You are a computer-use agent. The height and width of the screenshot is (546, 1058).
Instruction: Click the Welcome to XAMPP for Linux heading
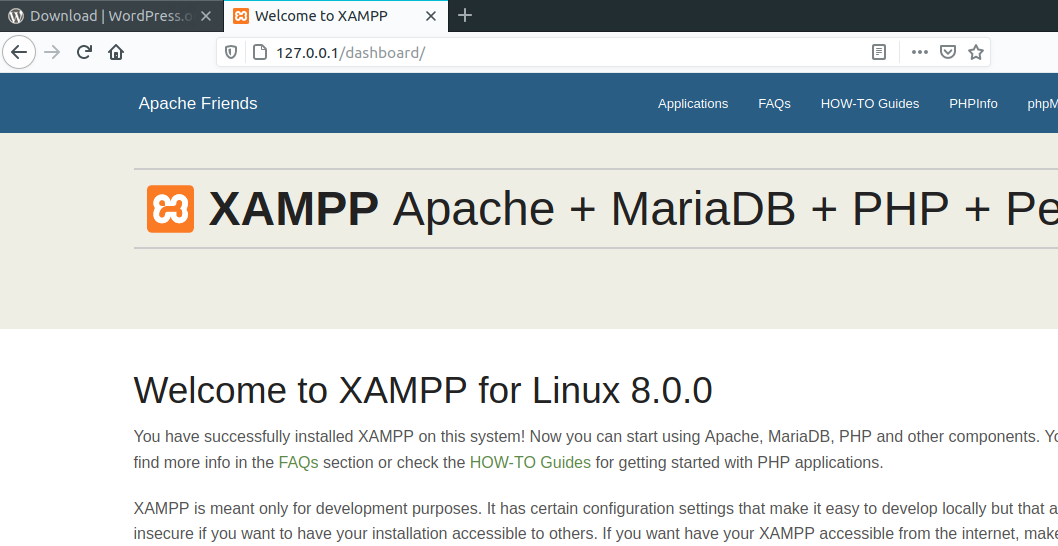423,389
